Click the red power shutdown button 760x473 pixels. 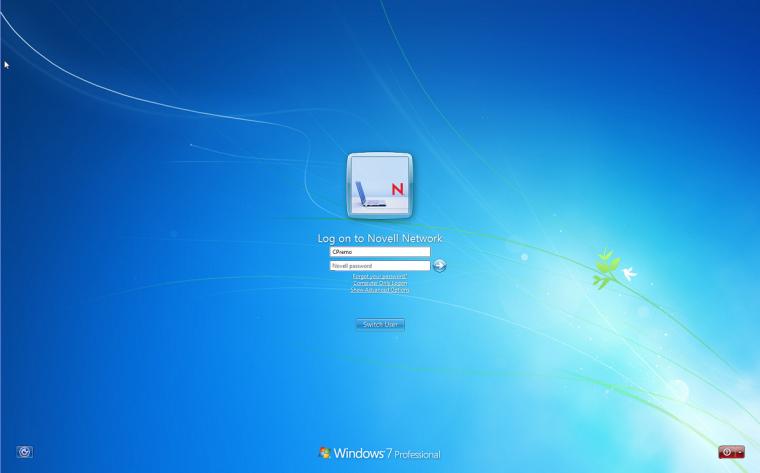point(727,452)
